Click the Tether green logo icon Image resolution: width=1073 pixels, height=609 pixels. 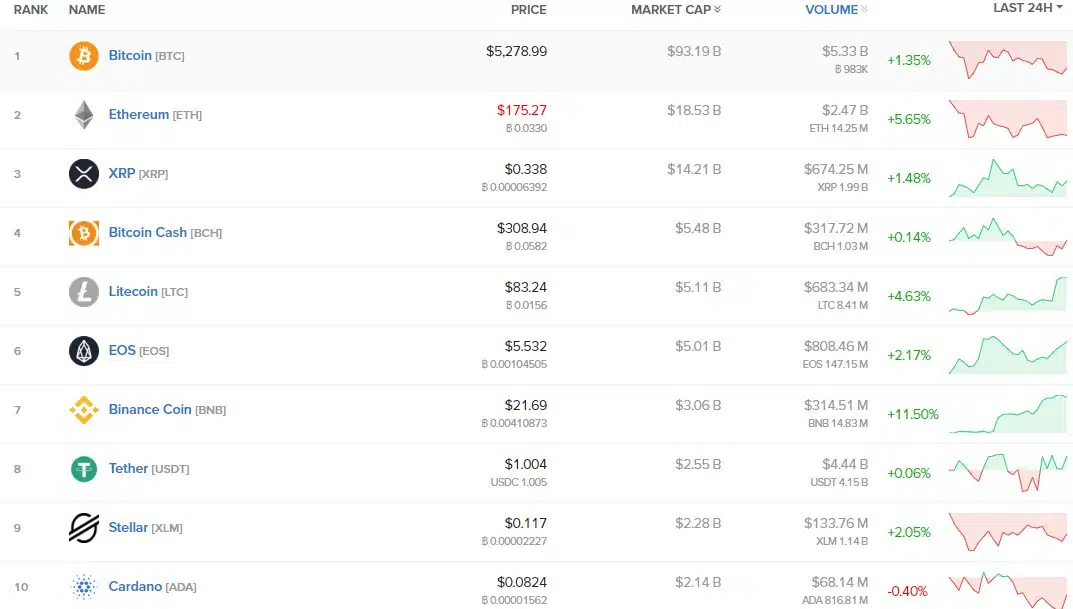(x=83, y=469)
